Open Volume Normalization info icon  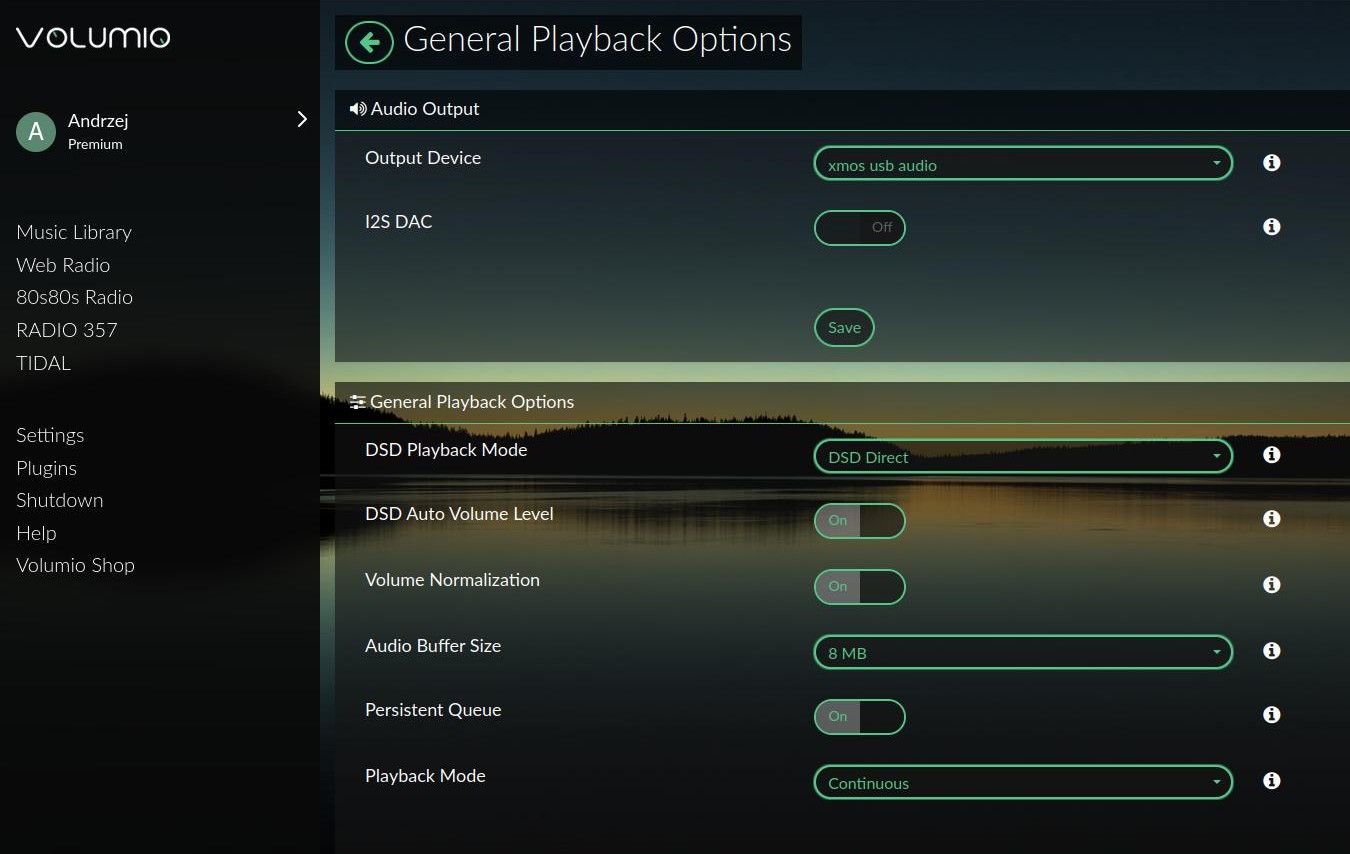click(1272, 585)
